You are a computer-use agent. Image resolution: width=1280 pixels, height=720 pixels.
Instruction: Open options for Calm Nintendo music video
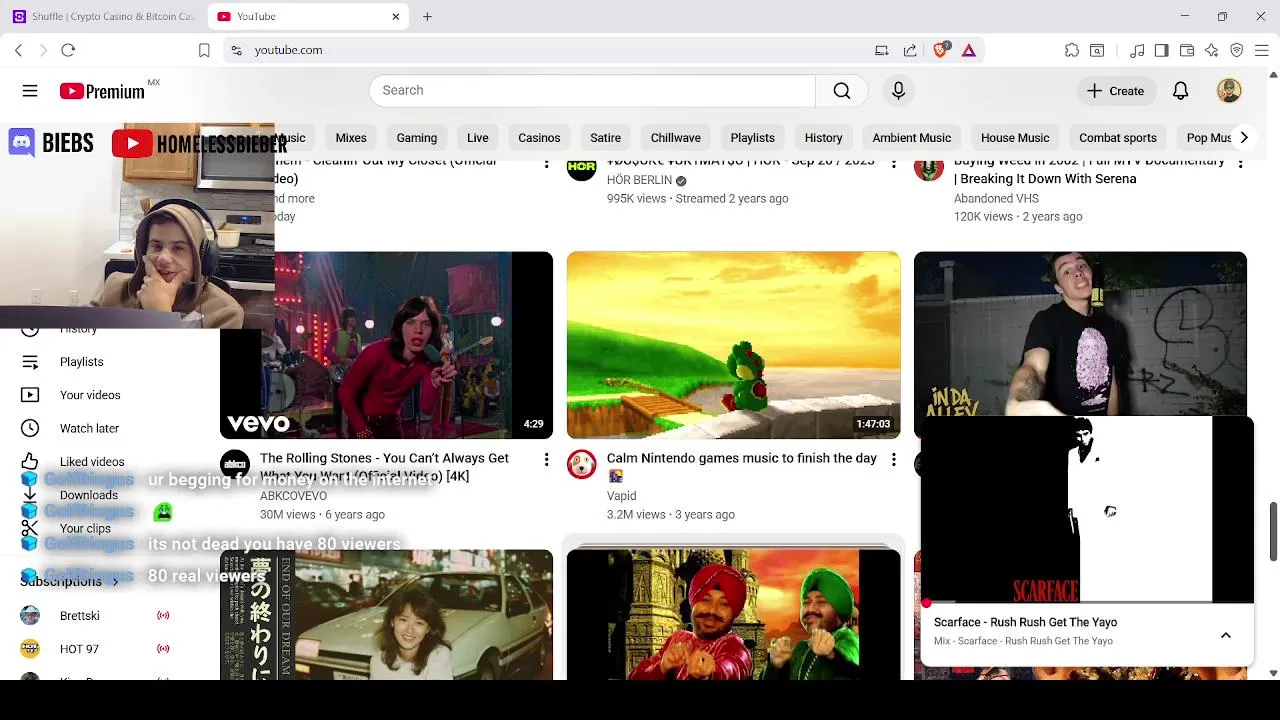click(x=893, y=459)
